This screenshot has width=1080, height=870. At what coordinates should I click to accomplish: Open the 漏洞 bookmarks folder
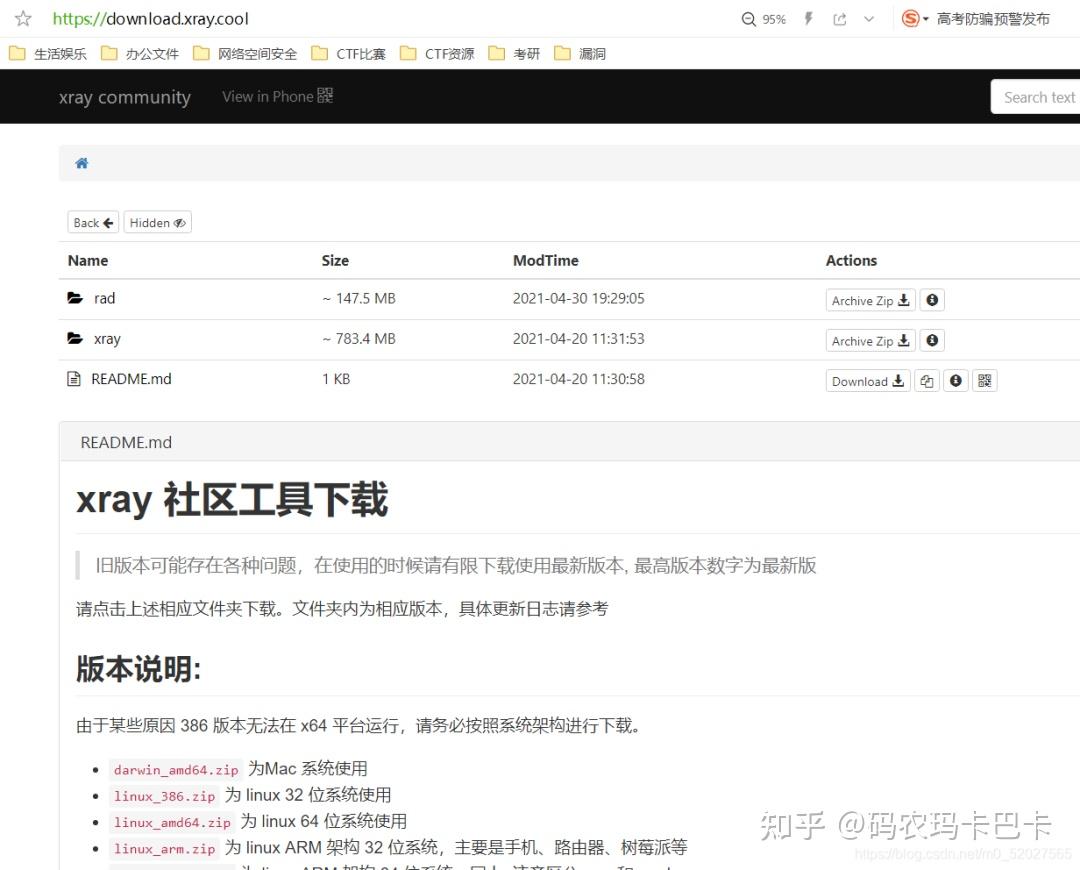click(589, 53)
